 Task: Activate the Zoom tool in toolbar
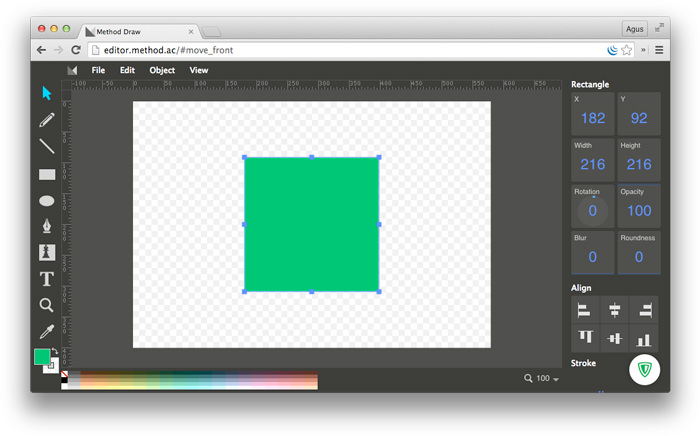point(46,305)
